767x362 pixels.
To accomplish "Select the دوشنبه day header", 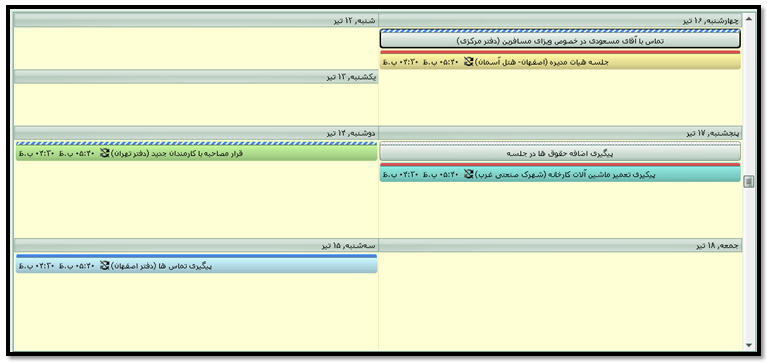I will pos(196,133).
